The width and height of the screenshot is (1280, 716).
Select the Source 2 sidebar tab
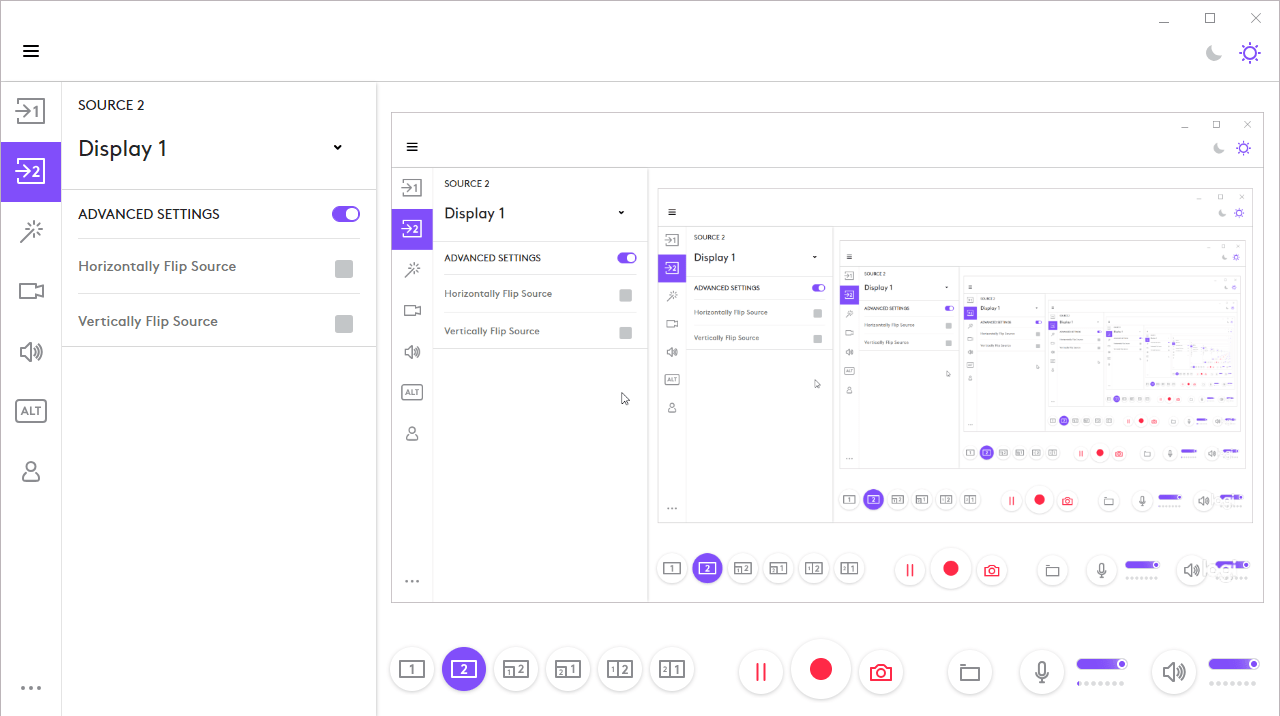(x=31, y=172)
